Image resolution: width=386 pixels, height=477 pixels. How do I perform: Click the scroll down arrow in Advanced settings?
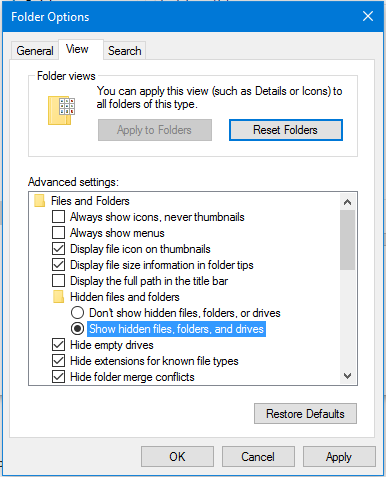click(347, 376)
